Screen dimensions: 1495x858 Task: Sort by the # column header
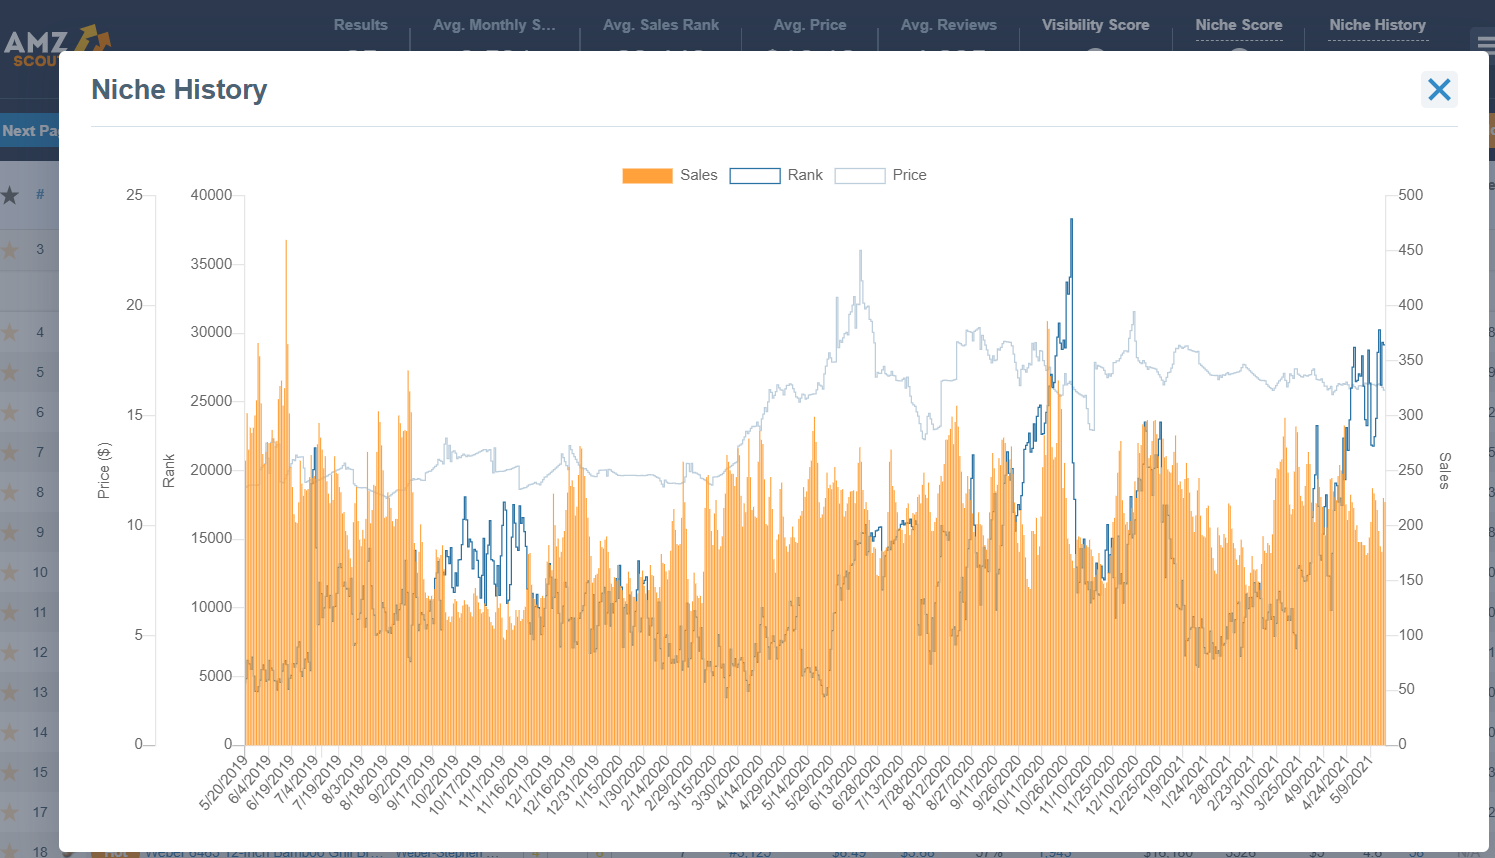tap(40, 195)
